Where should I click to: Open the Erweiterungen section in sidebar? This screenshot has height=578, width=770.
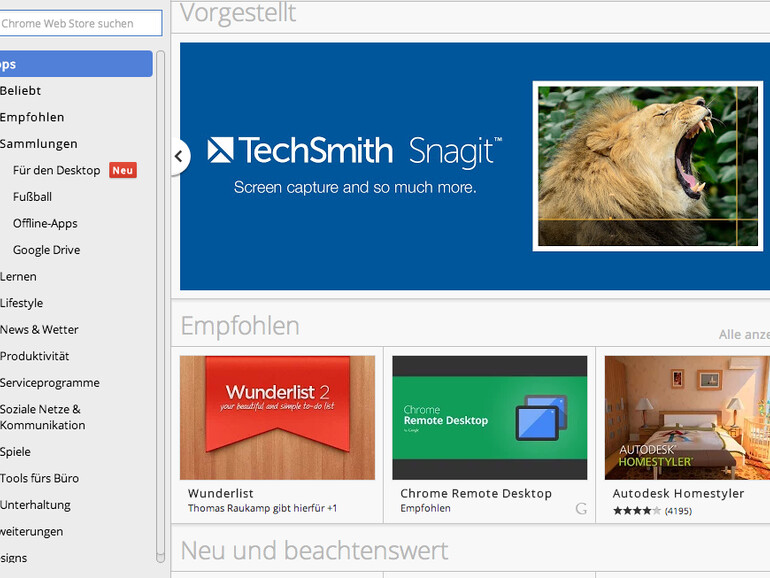click(x=31, y=531)
